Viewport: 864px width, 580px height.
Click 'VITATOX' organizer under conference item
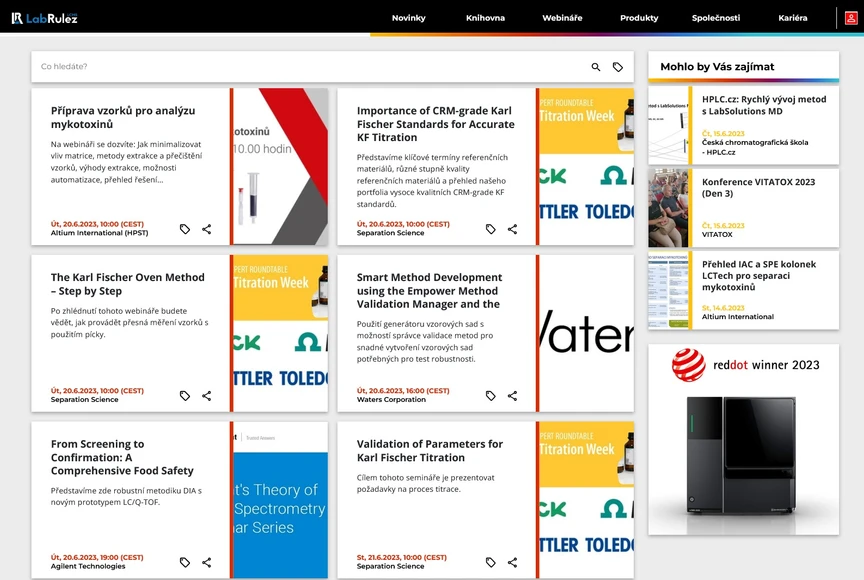(x=717, y=235)
